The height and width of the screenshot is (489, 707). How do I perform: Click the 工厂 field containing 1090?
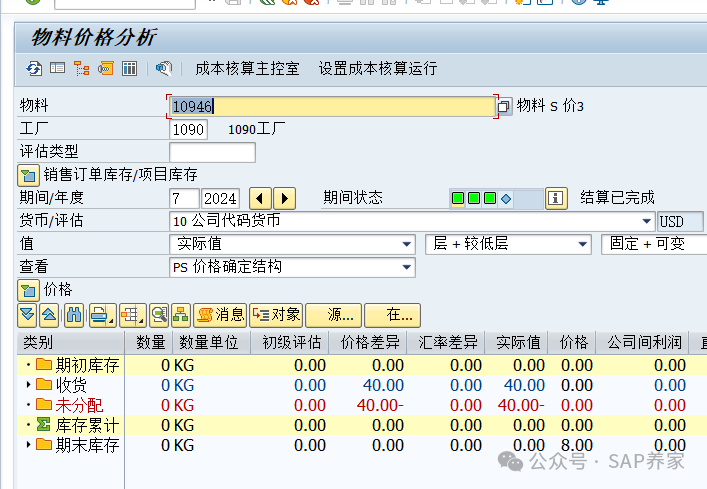188,130
